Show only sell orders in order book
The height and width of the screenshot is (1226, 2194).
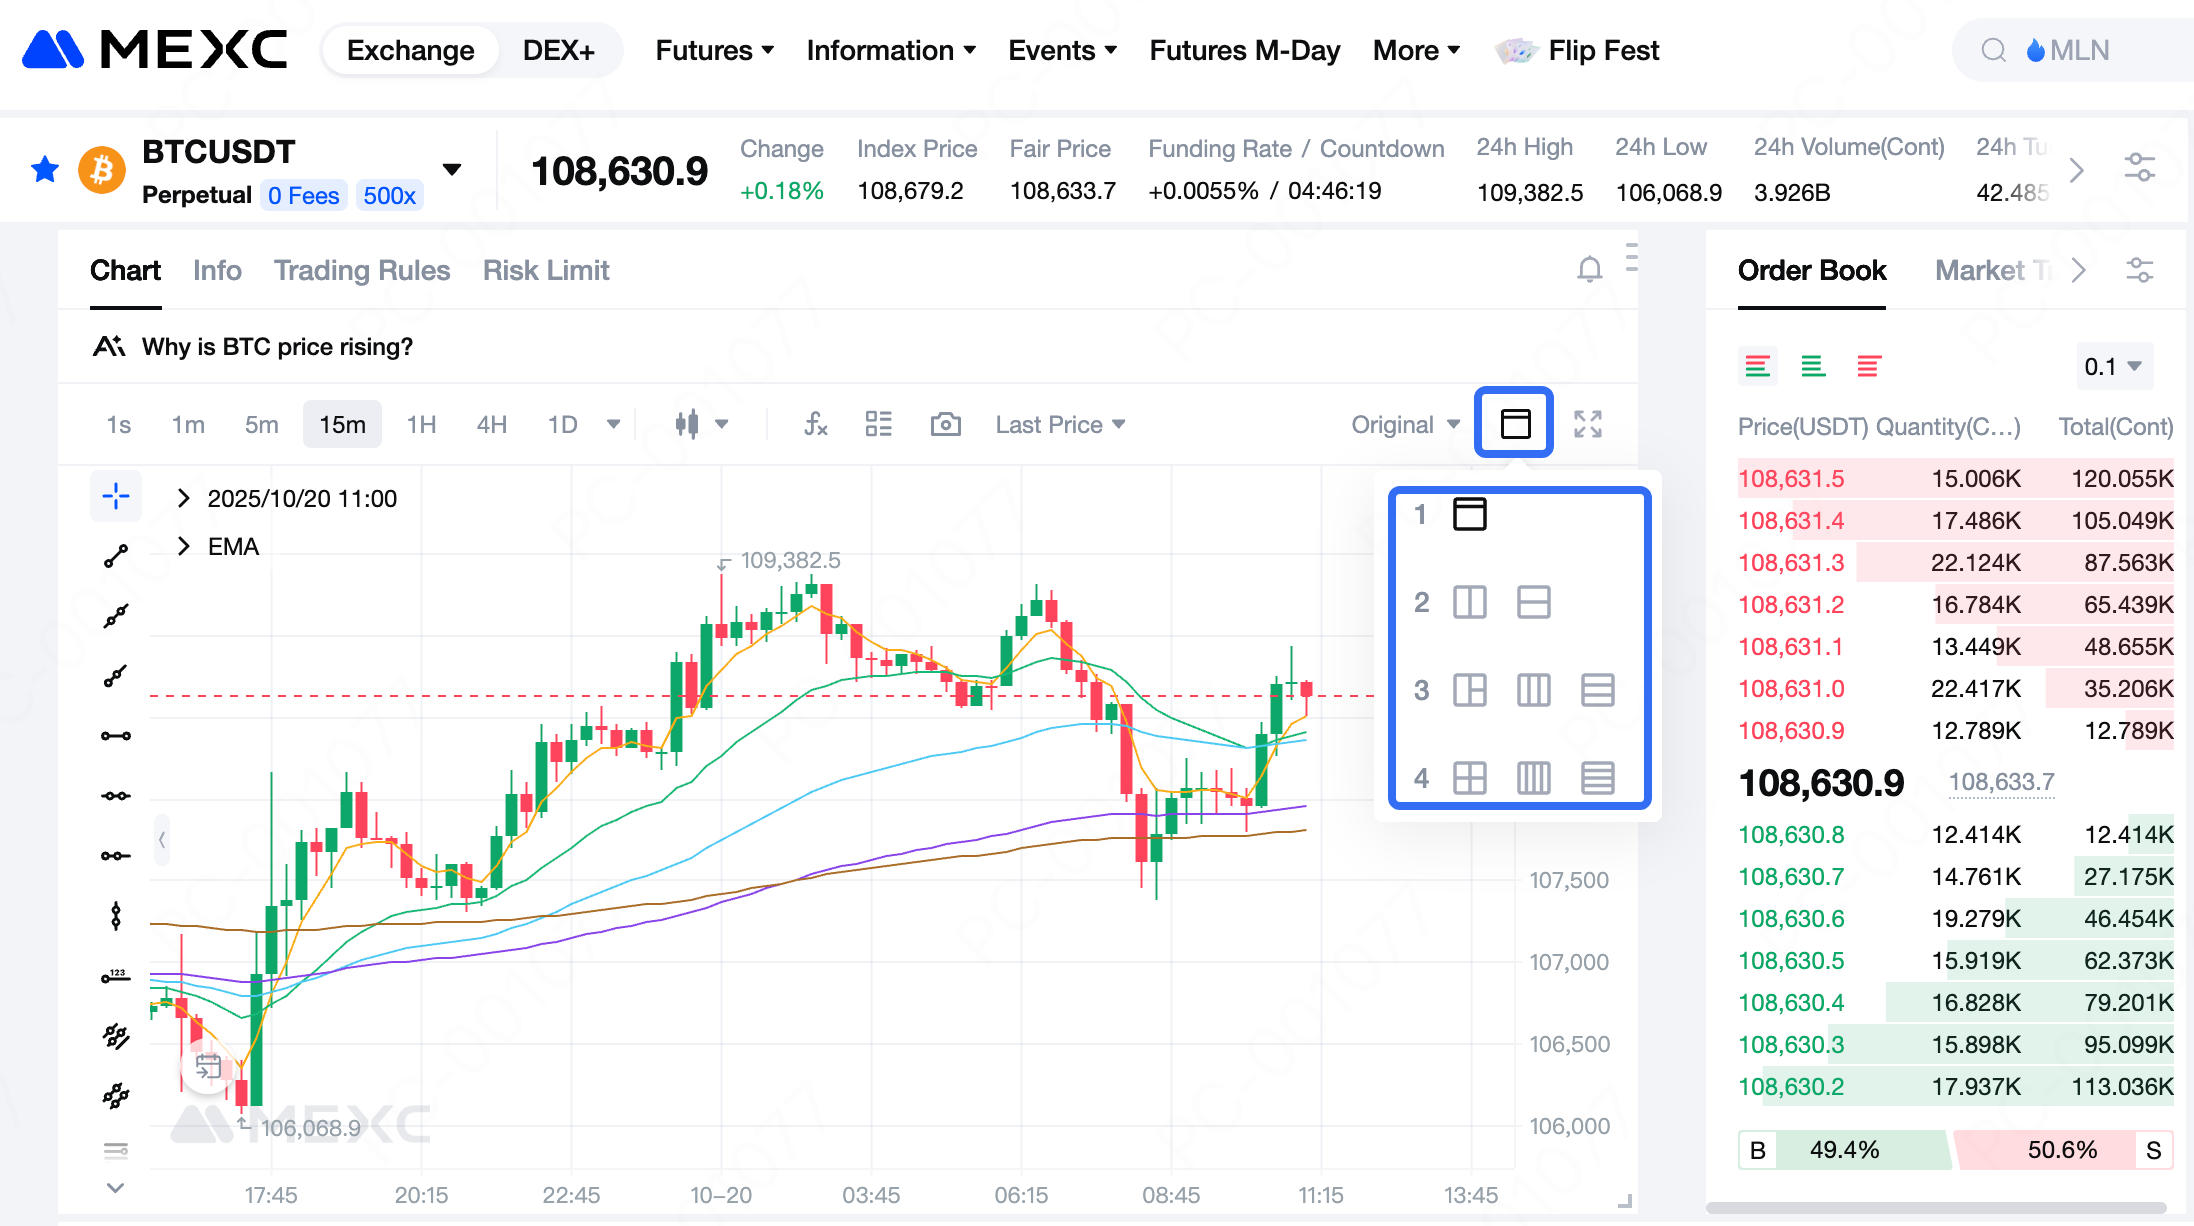(1868, 367)
